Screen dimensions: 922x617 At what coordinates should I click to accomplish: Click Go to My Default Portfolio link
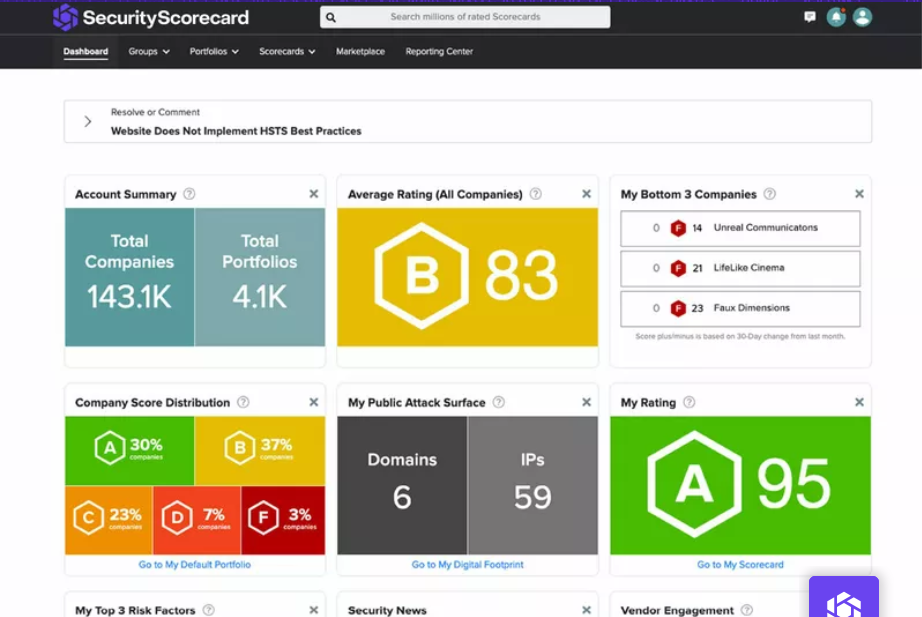tap(195, 565)
